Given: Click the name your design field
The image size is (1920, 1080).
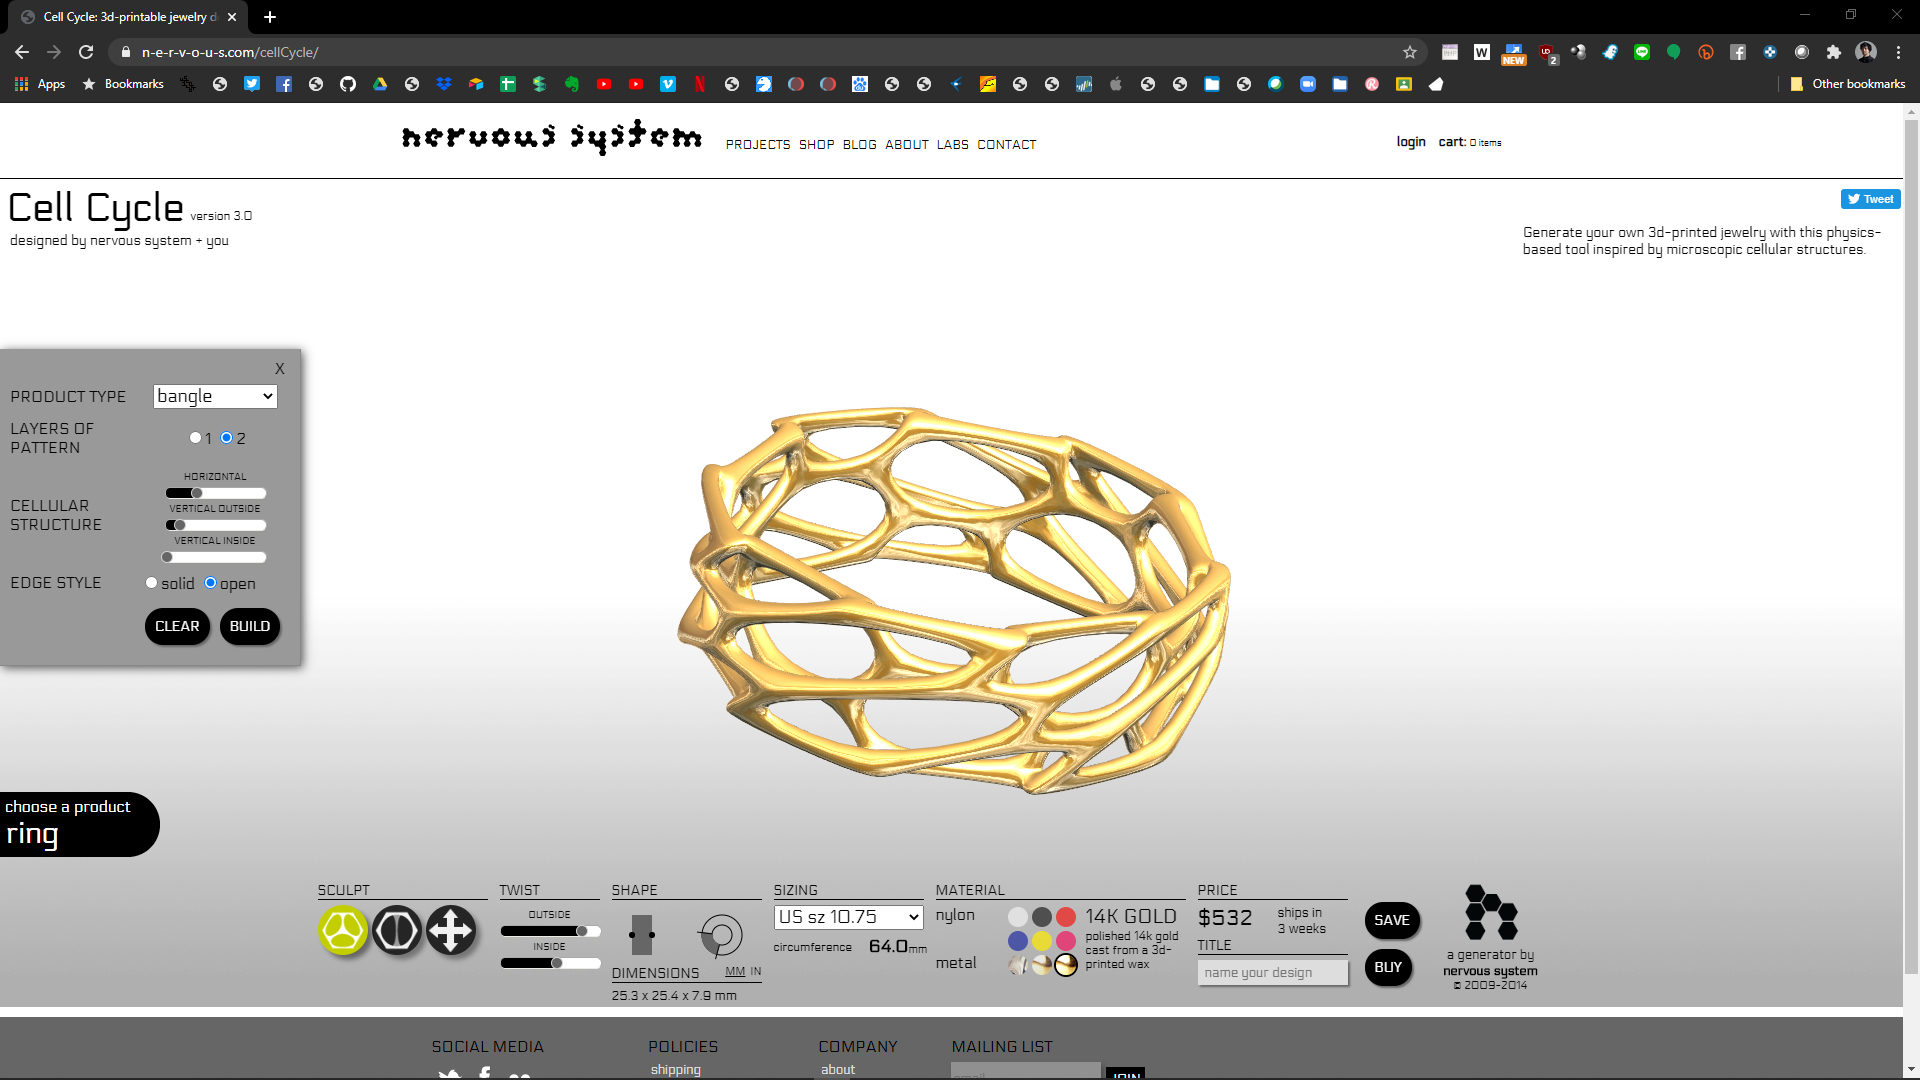Looking at the screenshot, I should [x=1272, y=973].
